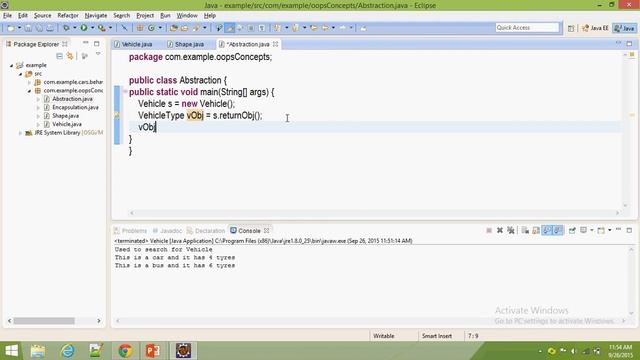Screen dimensions: 640x360
Task: Open the Navigate menu
Action: pos(96,16)
